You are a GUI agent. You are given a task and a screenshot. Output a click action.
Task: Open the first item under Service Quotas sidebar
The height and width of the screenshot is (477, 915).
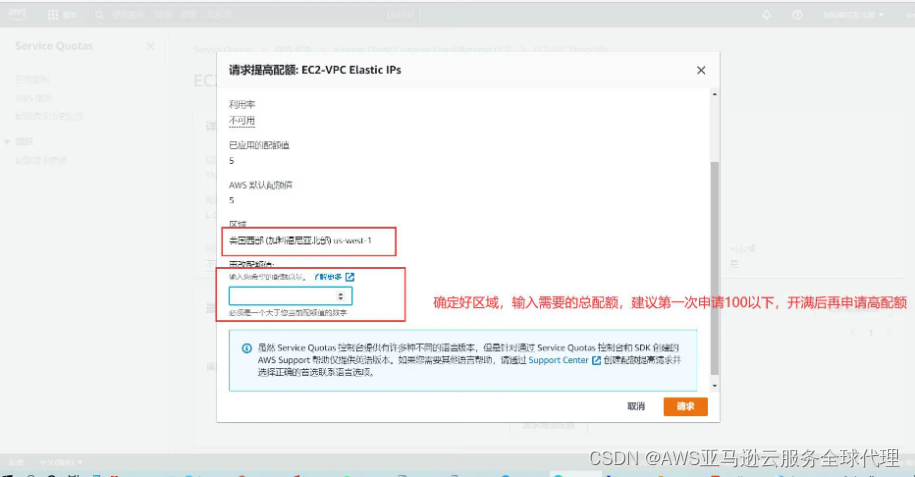pos(32,79)
